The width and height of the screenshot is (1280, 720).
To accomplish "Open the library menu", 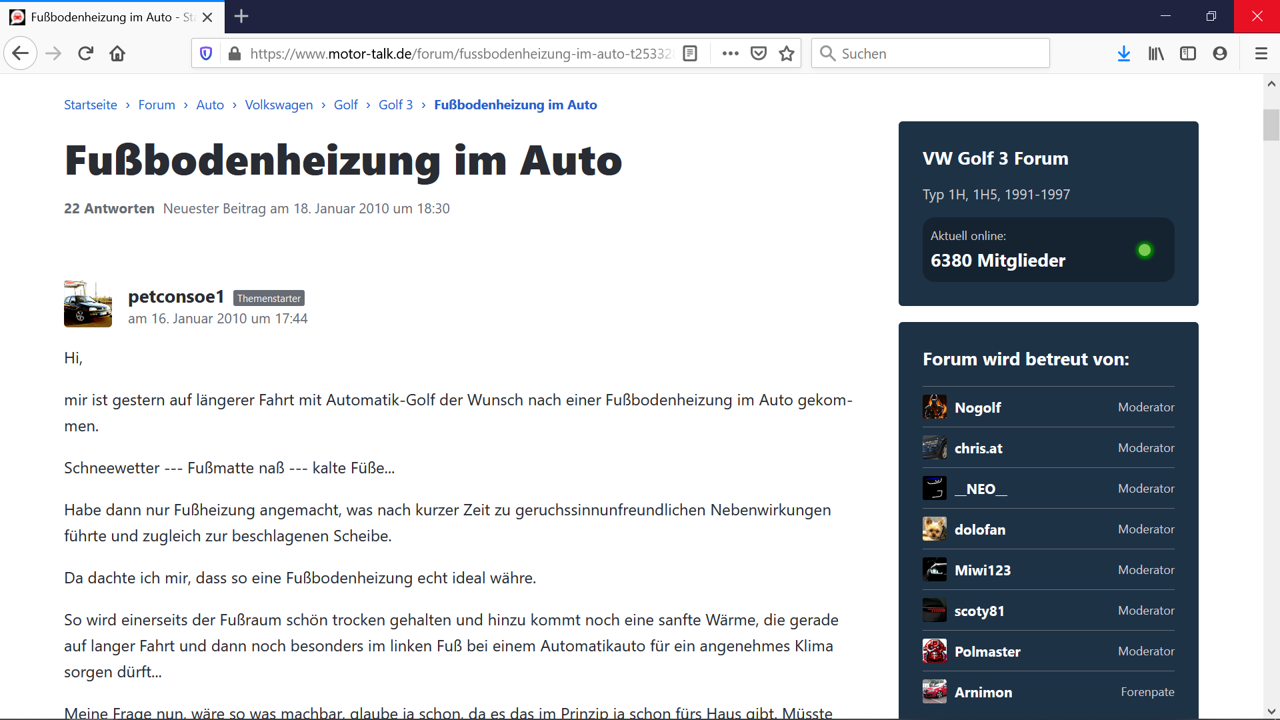I will pos(1156,53).
